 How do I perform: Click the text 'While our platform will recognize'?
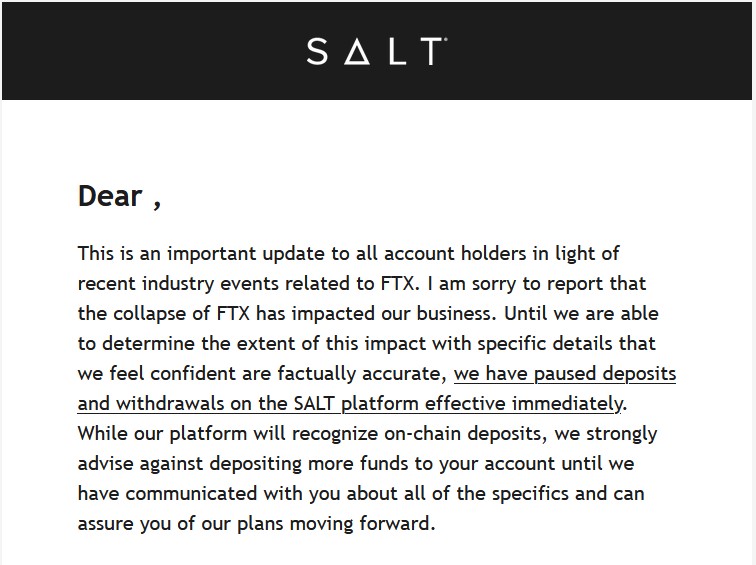pos(228,433)
